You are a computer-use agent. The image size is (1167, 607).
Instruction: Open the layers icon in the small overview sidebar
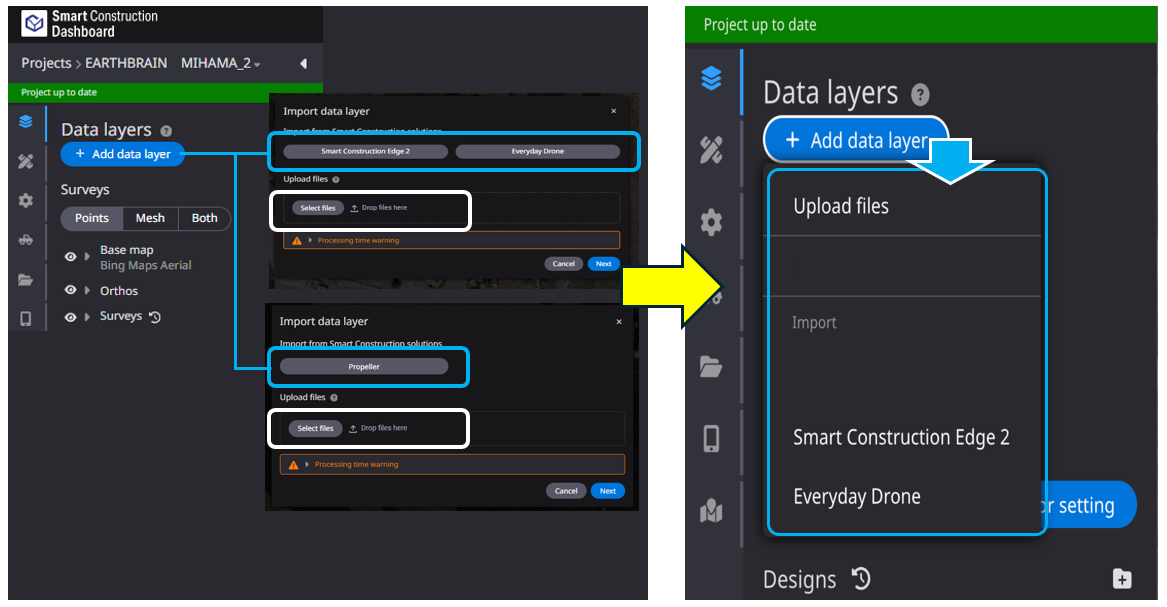coord(26,121)
